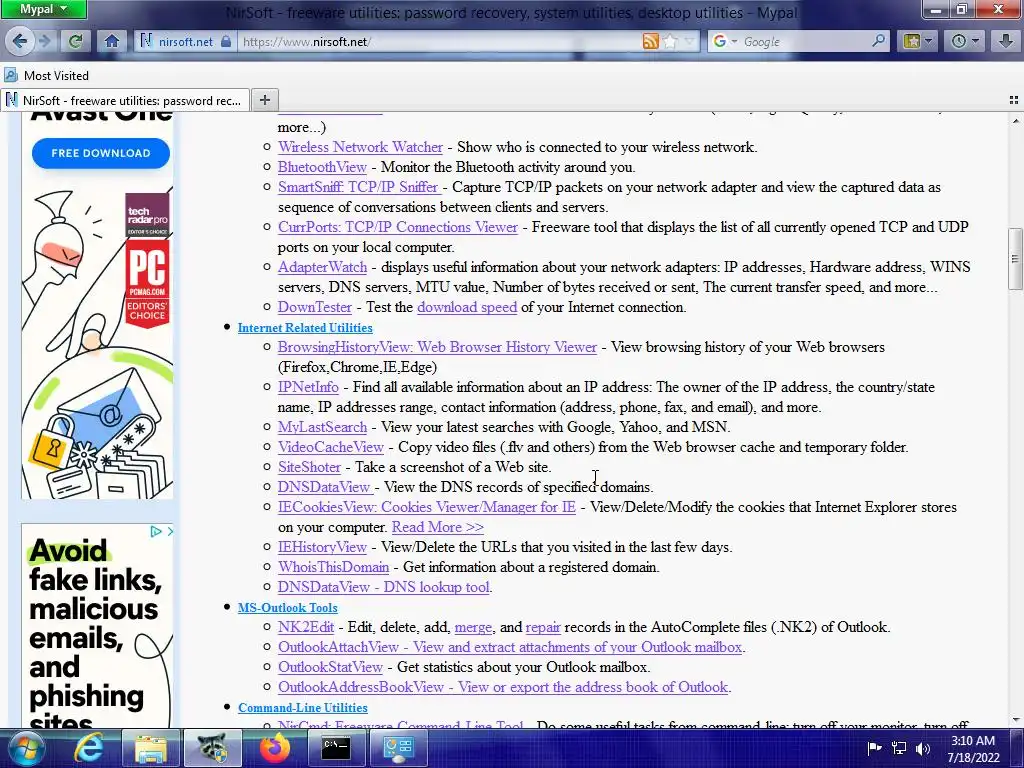The width and height of the screenshot is (1024, 768).
Task: Open Windows Explorer folder taskbar icon
Action: tap(151, 748)
